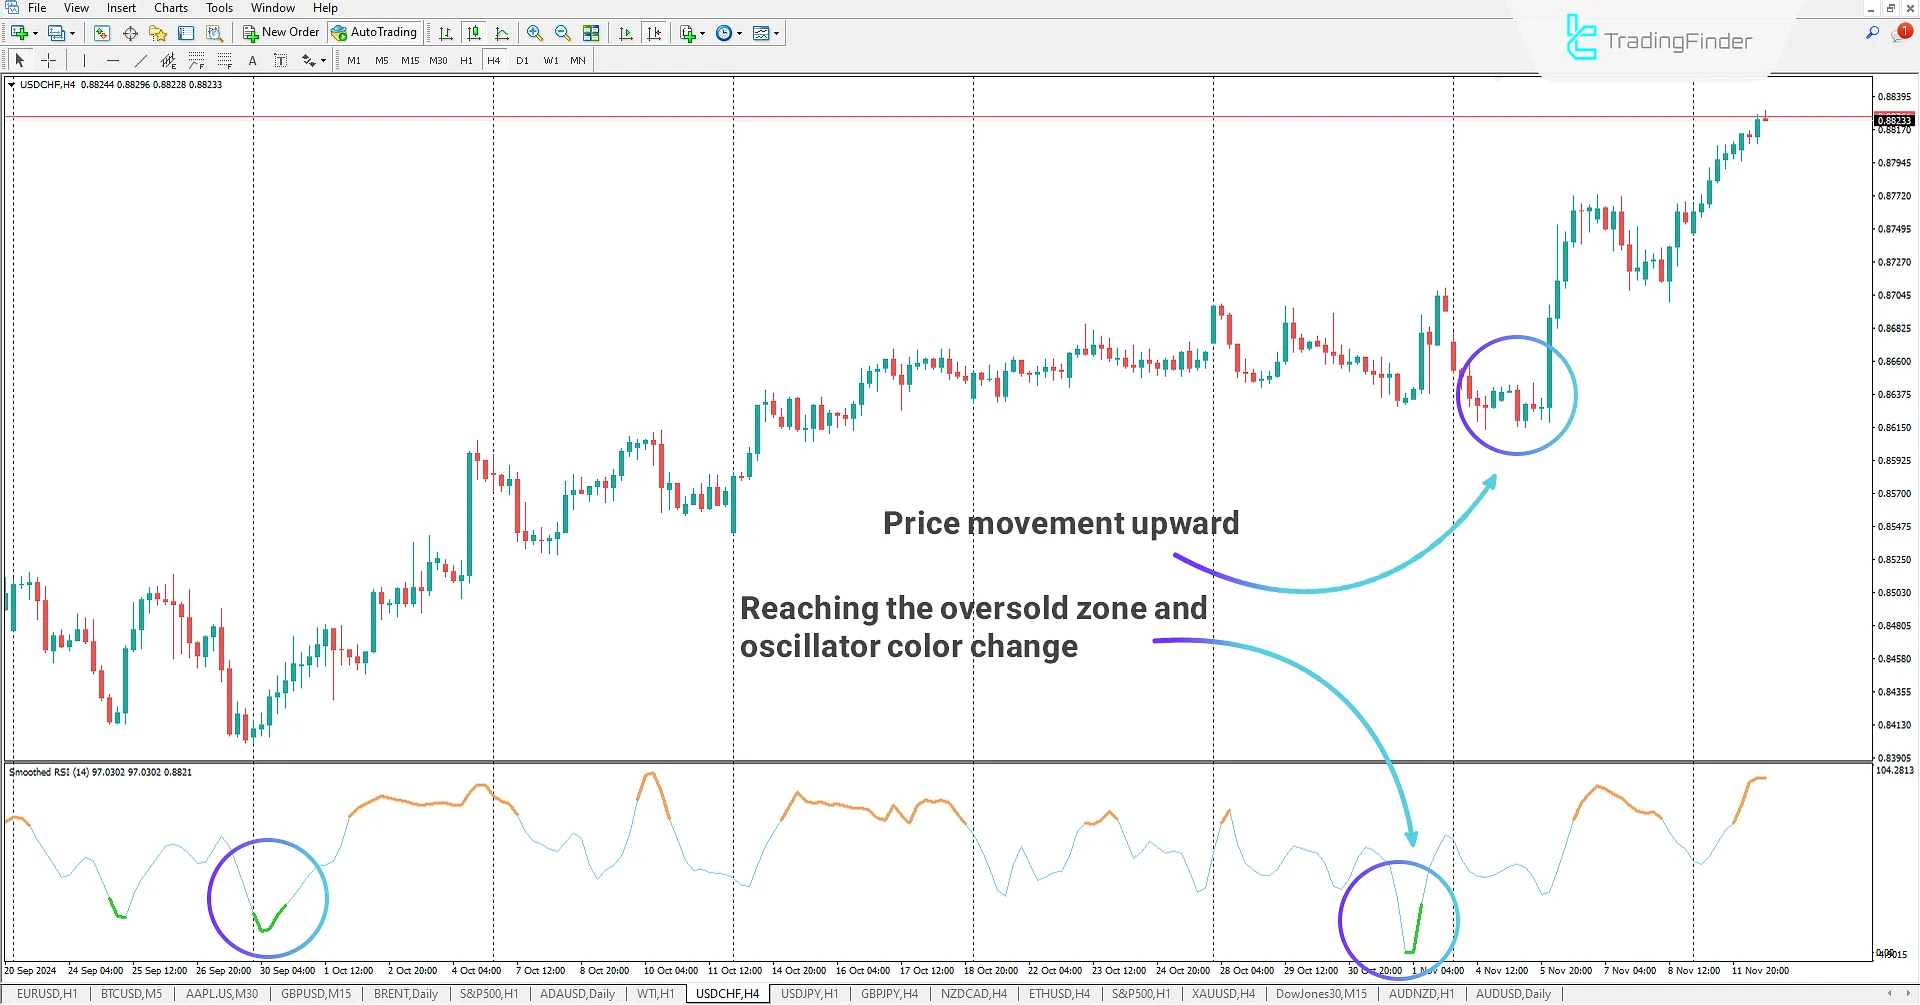Switch chart timeframe to D1
1920x1005 pixels.
[522, 60]
